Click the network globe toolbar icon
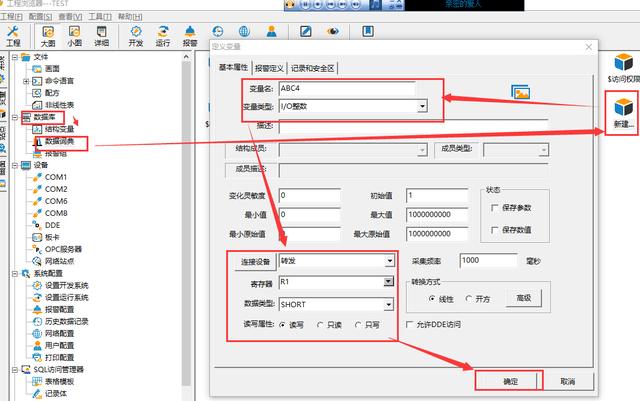Image resolution: width=640 pixels, height=401 pixels. coord(244,31)
